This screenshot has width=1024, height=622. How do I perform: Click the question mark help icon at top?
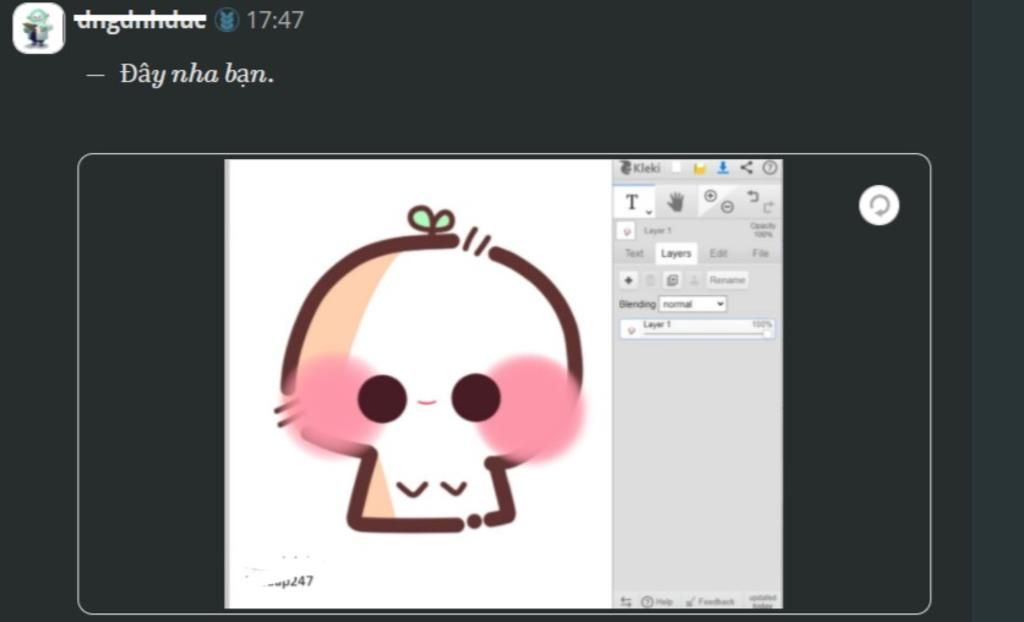pos(770,168)
